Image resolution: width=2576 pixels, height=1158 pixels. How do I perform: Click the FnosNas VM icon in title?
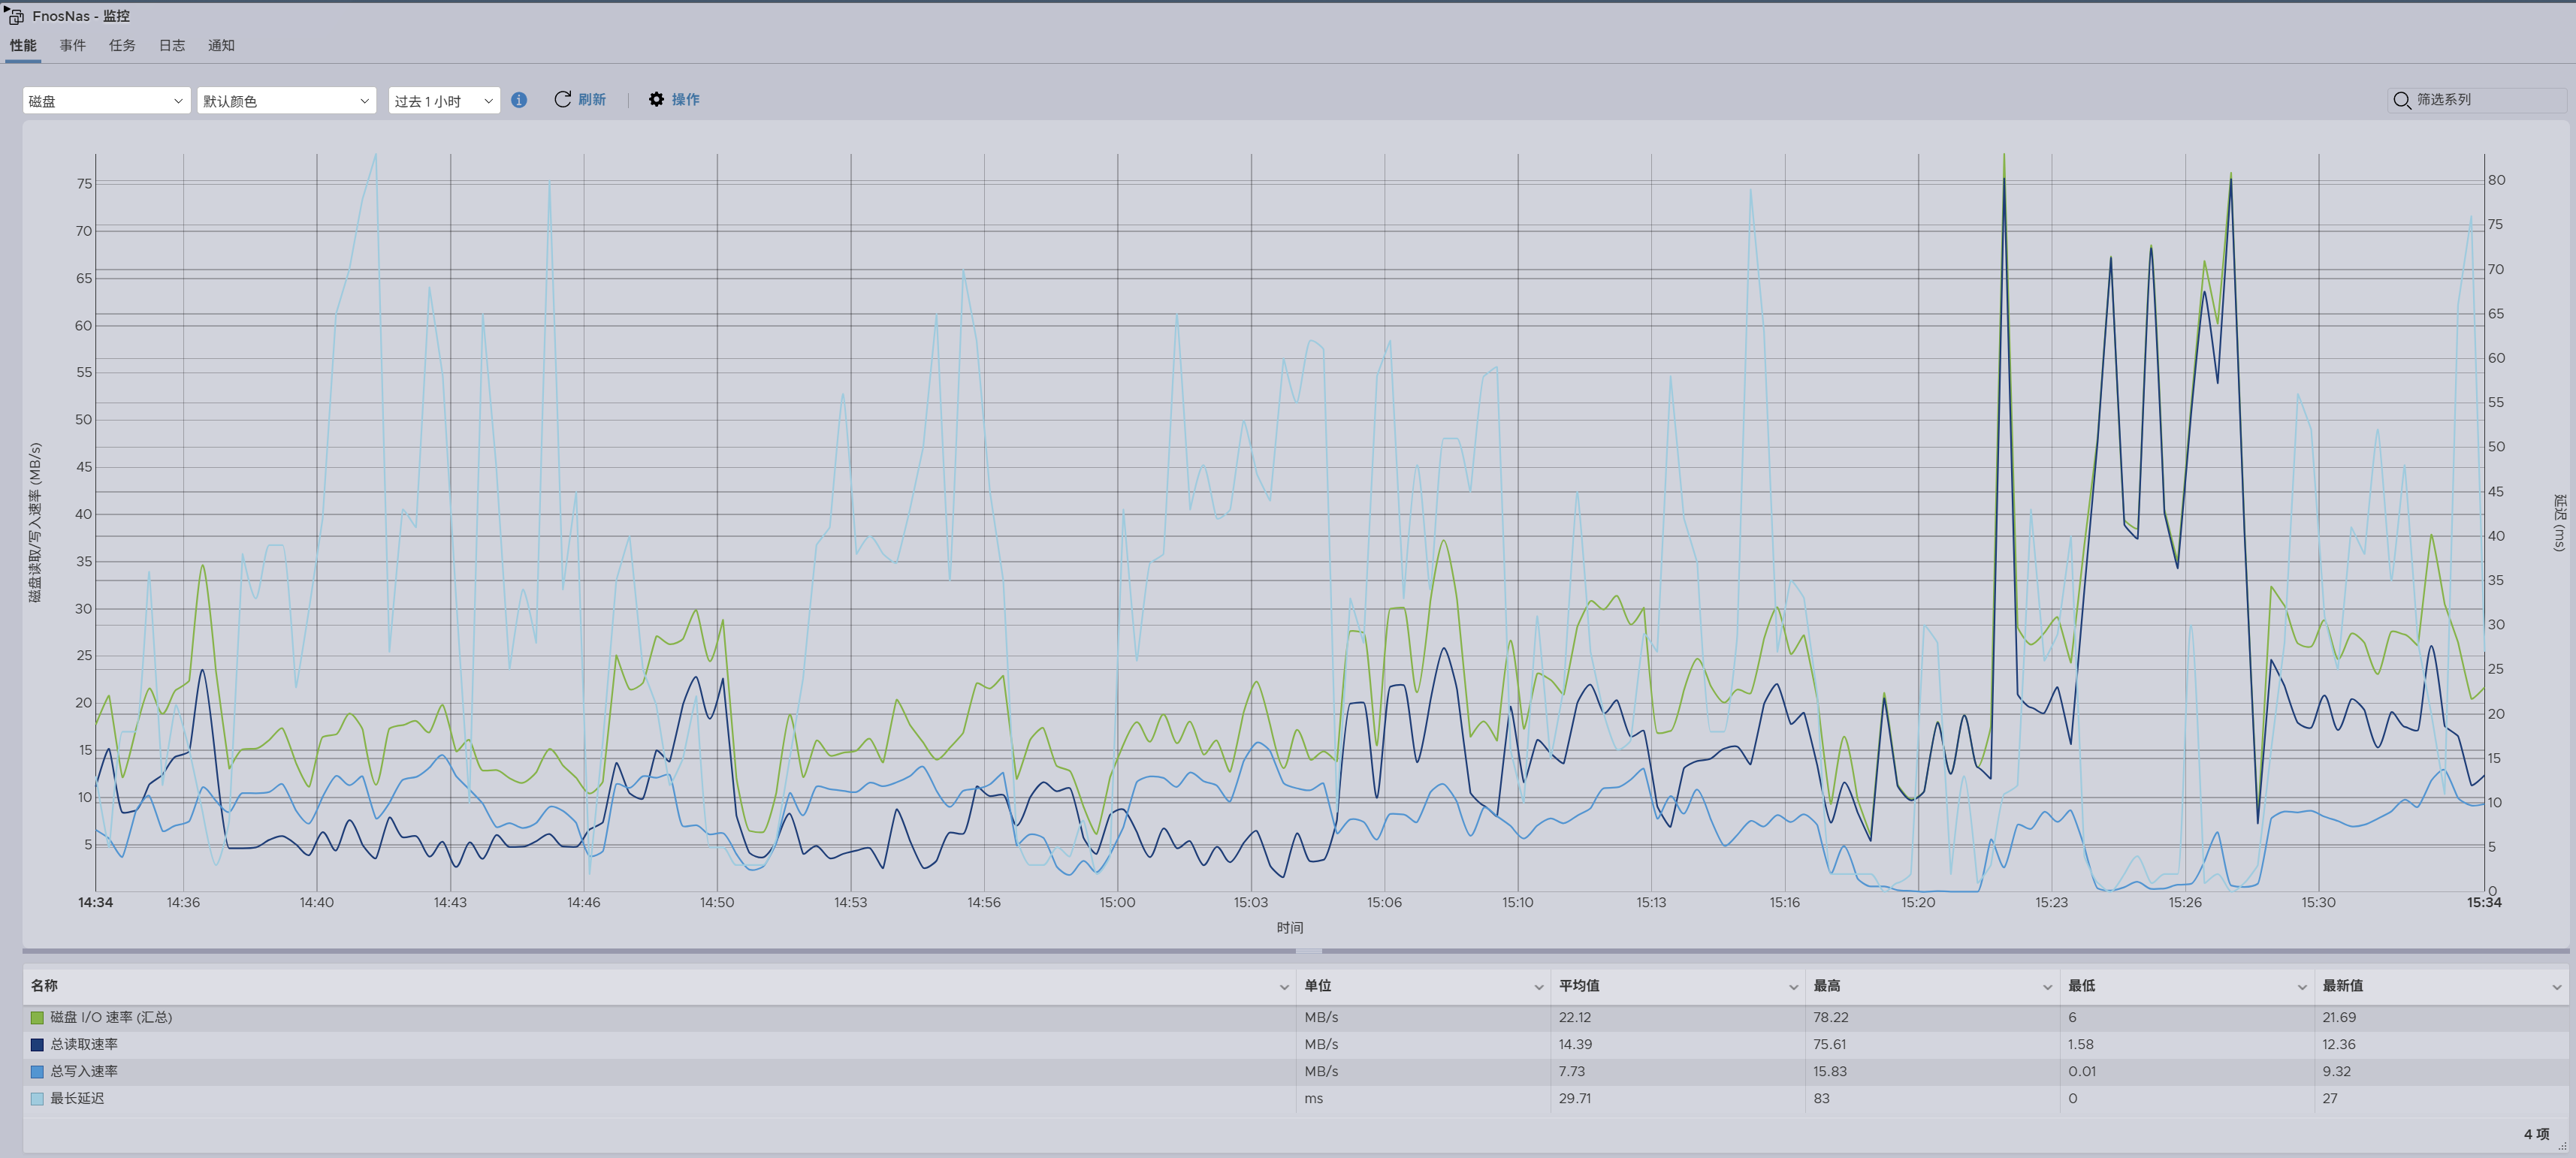pyautogui.click(x=14, y=16)
